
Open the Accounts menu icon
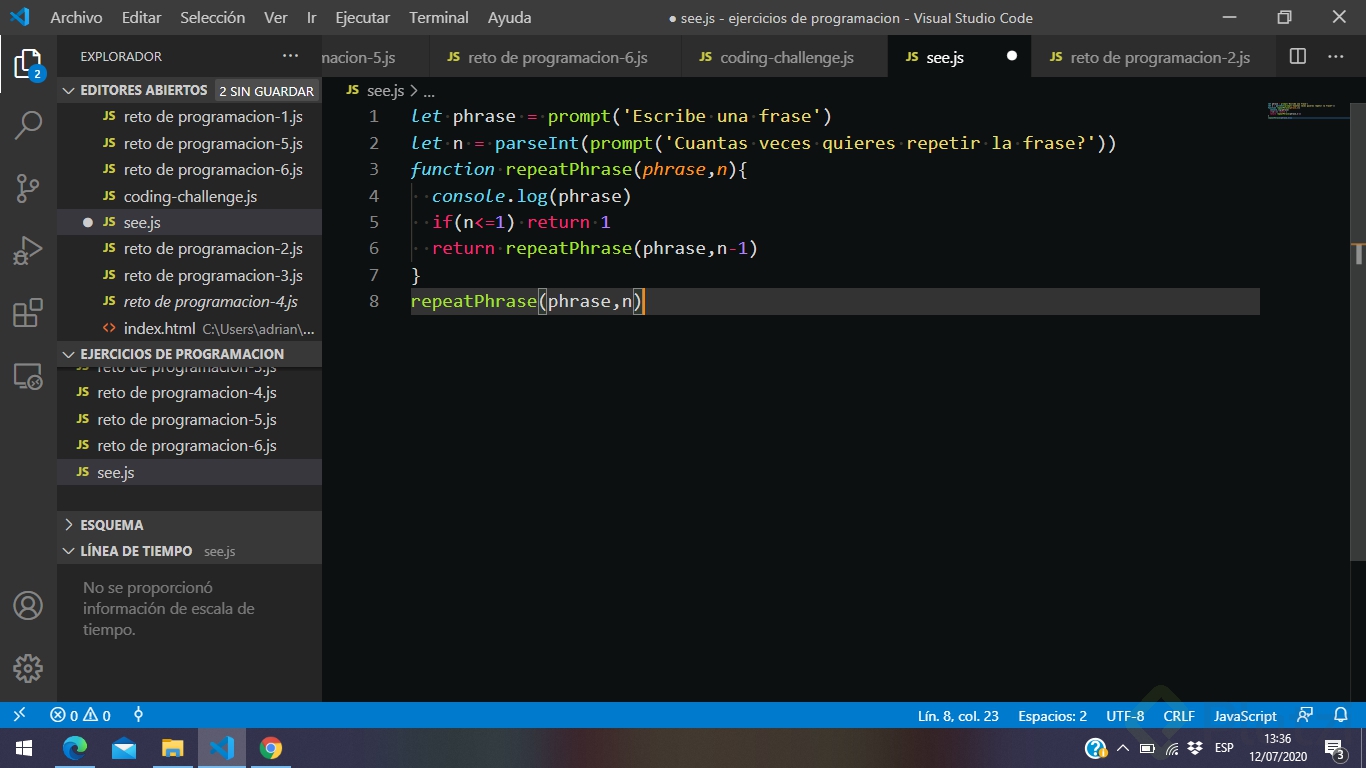(x=28, y=605)
